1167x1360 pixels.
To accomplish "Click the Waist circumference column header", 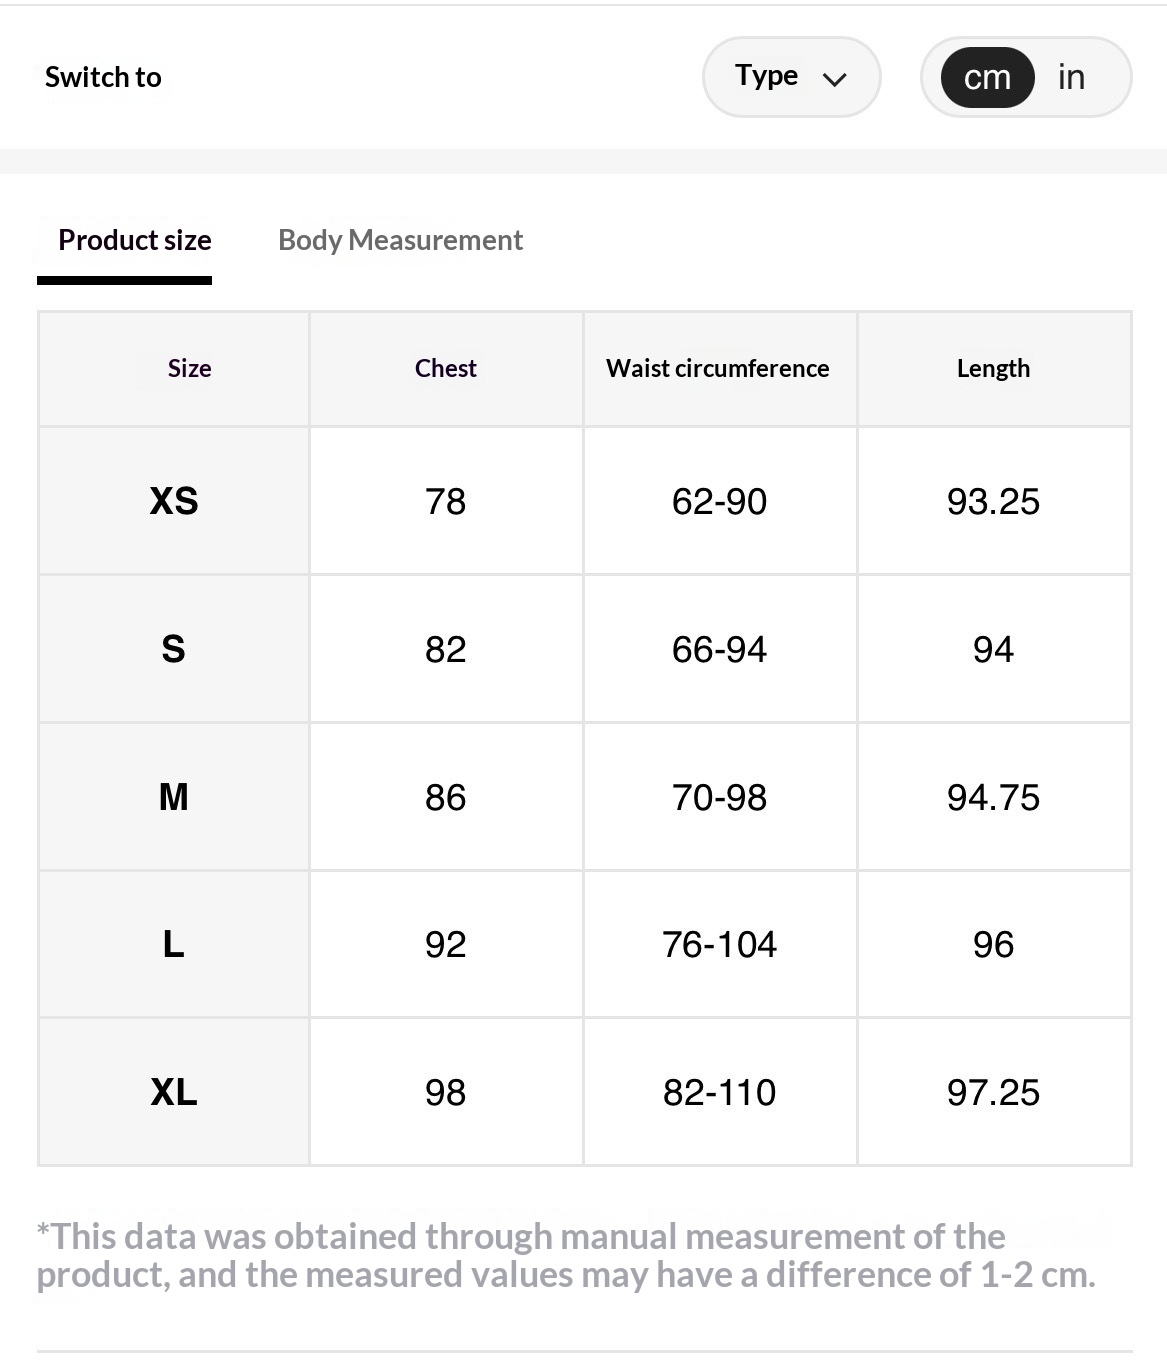I will (x=718, y=369).
